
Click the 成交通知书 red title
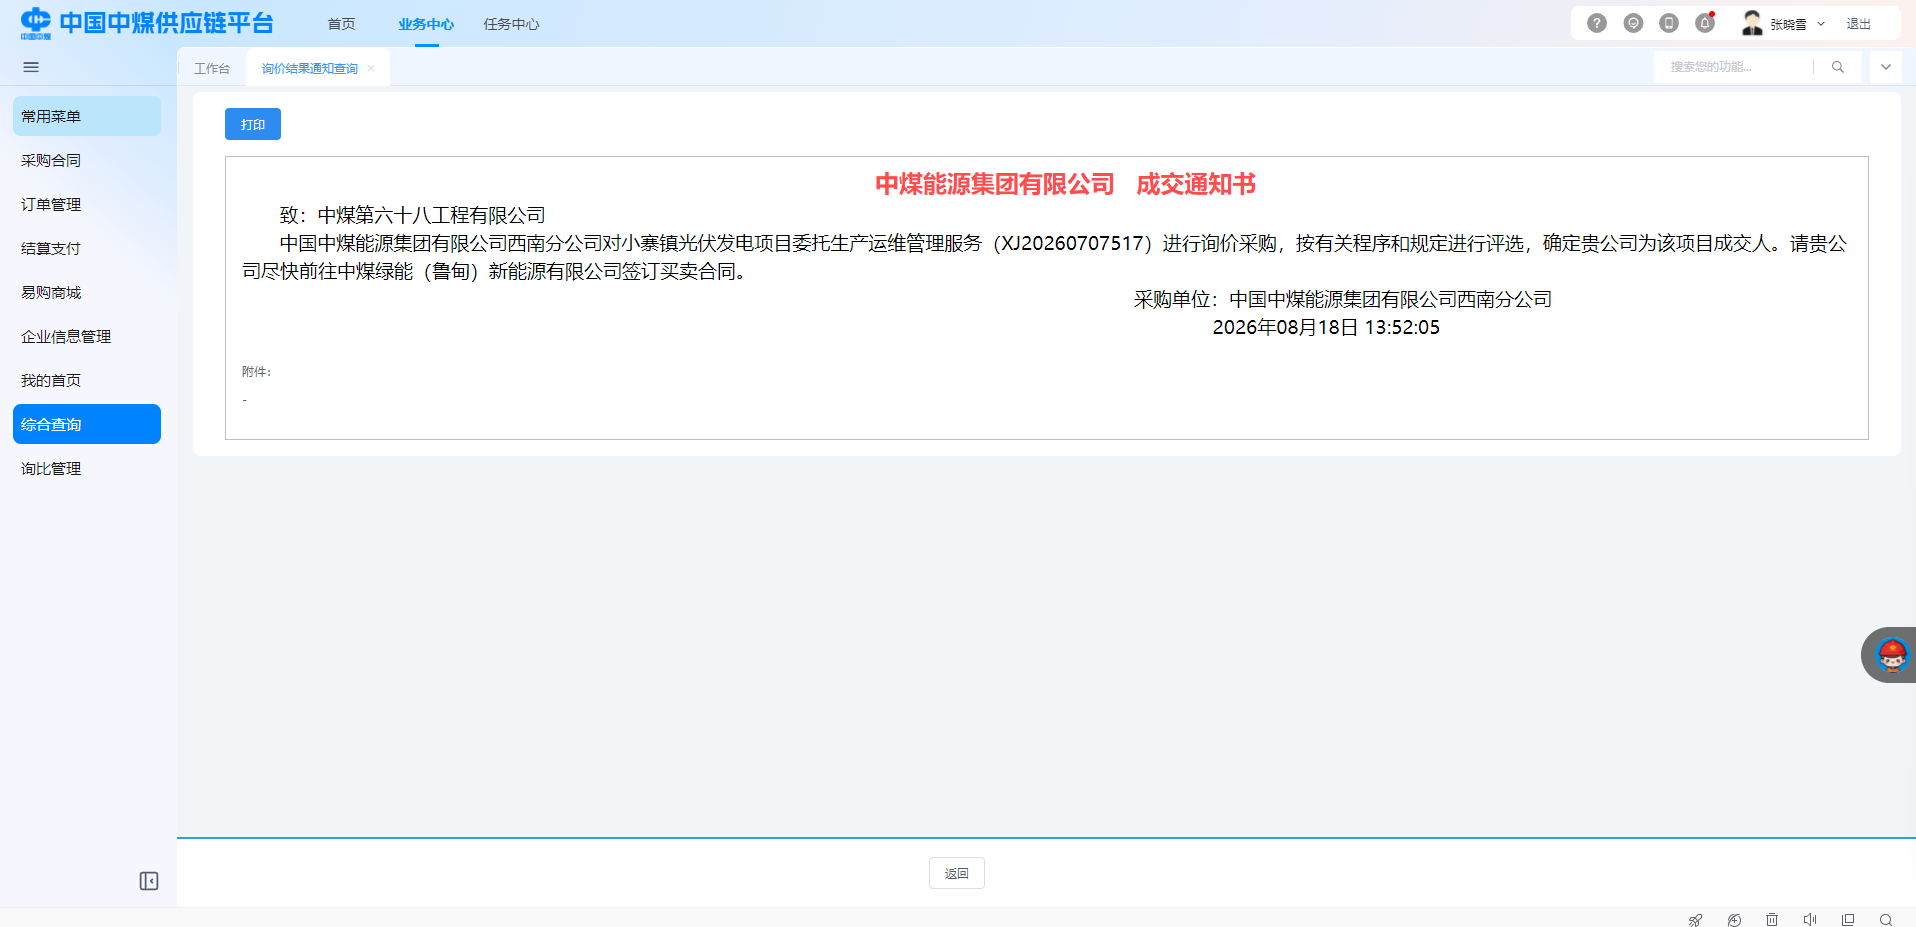1196,184
